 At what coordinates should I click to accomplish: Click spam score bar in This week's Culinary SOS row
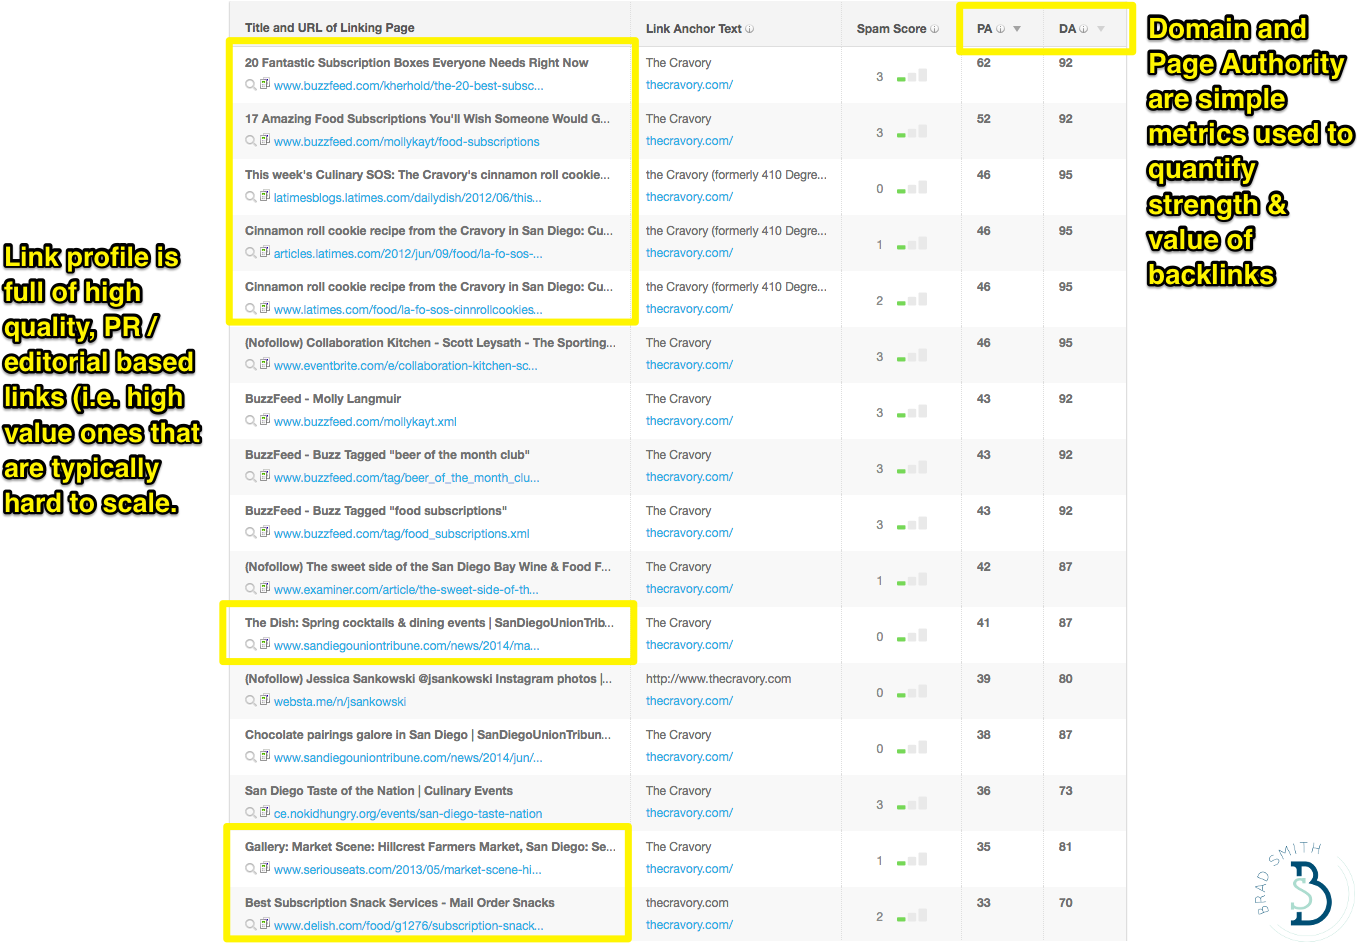click(912, 188)
